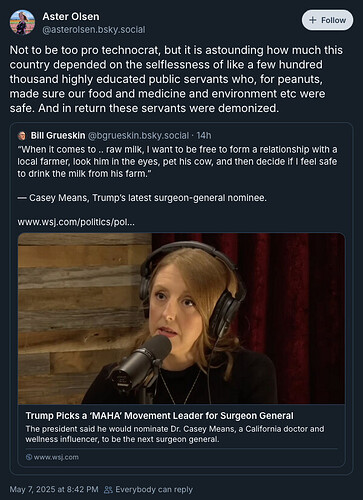Open the @asterolsen.bsky.social handle
The width and height of the screenshot is (363, 500).
94,30
